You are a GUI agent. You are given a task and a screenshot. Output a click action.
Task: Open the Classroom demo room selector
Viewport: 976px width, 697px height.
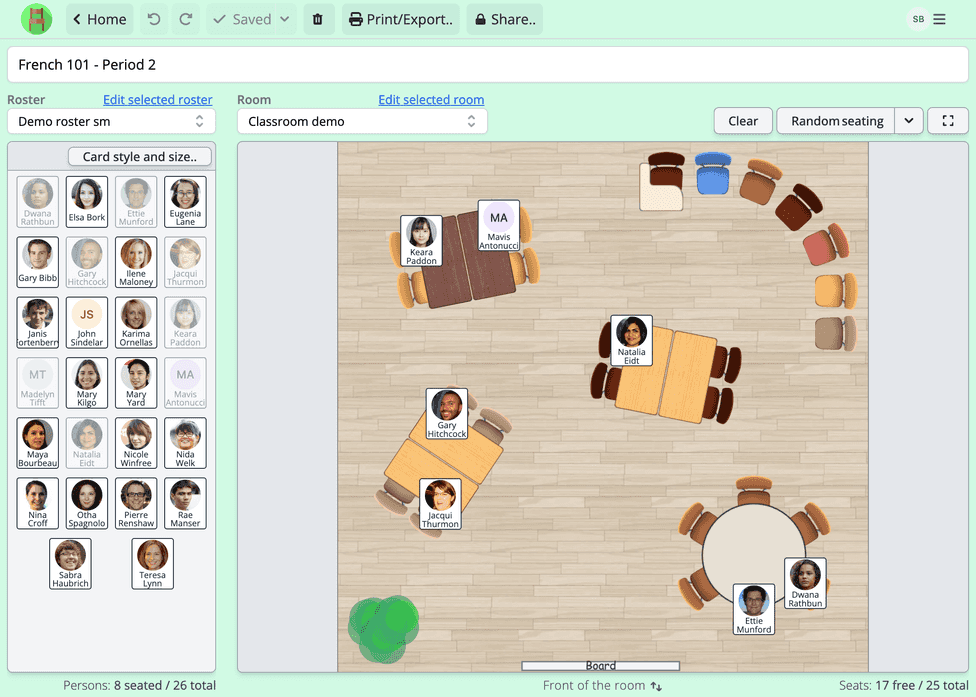362,120
